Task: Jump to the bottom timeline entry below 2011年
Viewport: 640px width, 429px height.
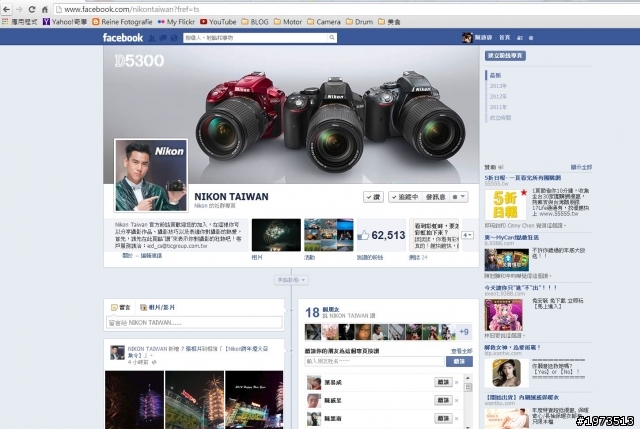Action: click(x=500, y=118)
